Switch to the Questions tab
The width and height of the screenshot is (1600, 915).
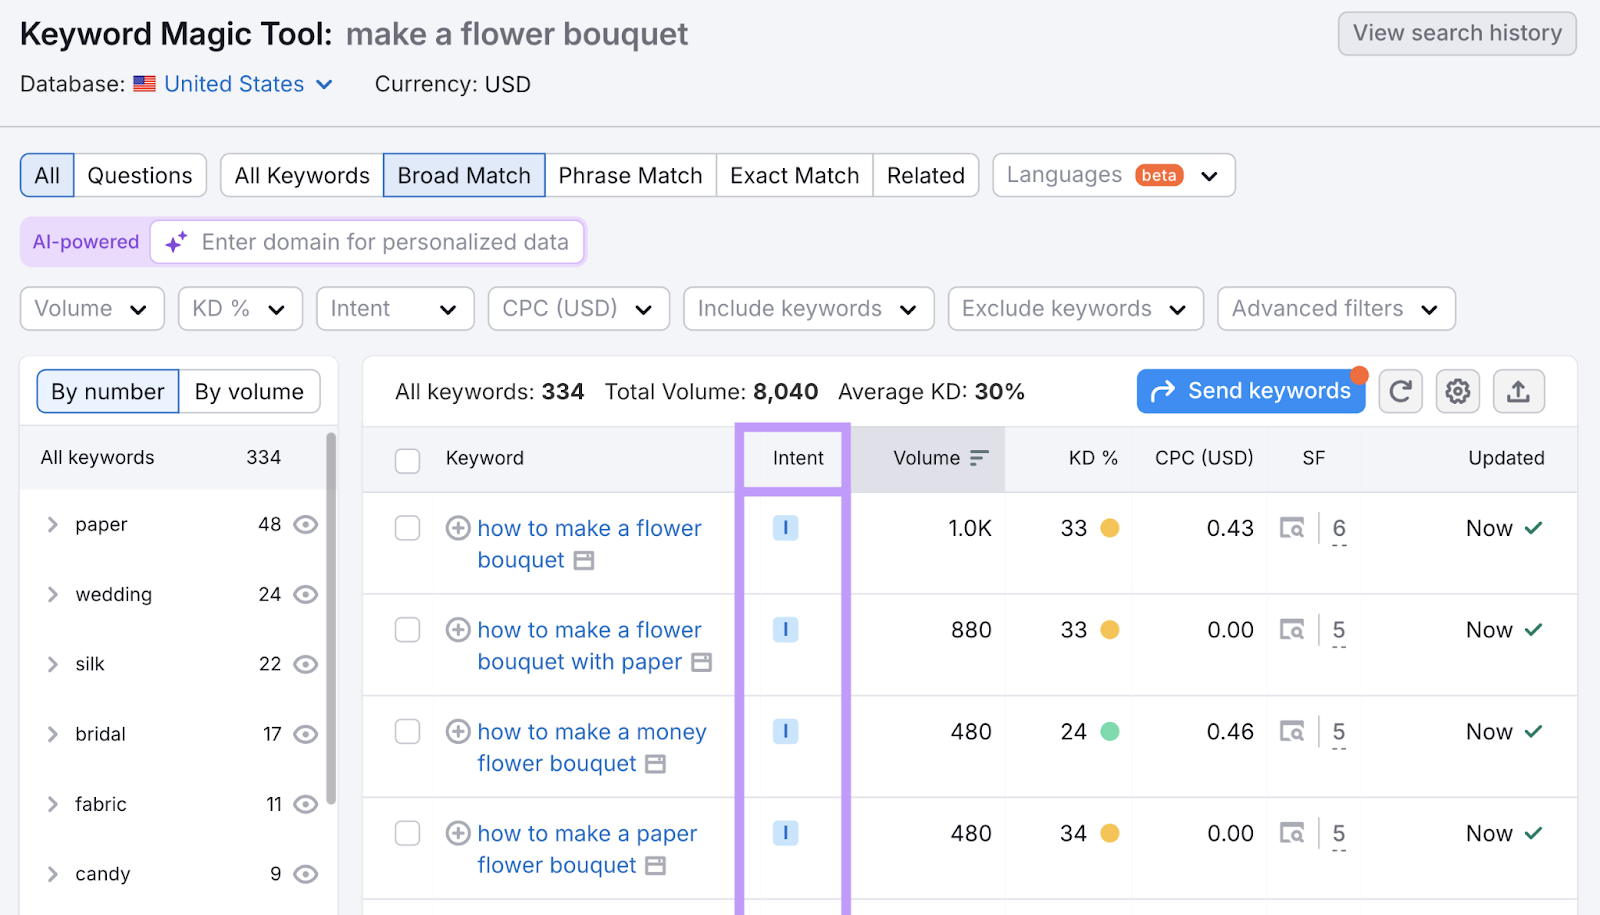pyautogui.click(x=139, y=175)
